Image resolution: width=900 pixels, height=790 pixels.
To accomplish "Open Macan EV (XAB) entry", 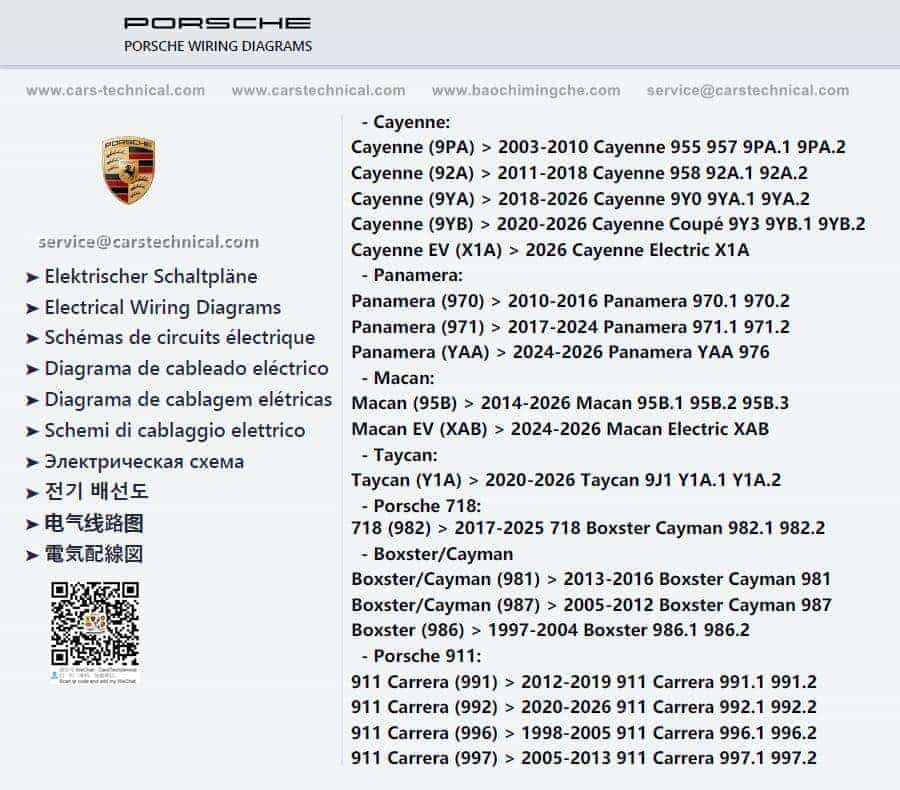I will pos(560,429).
